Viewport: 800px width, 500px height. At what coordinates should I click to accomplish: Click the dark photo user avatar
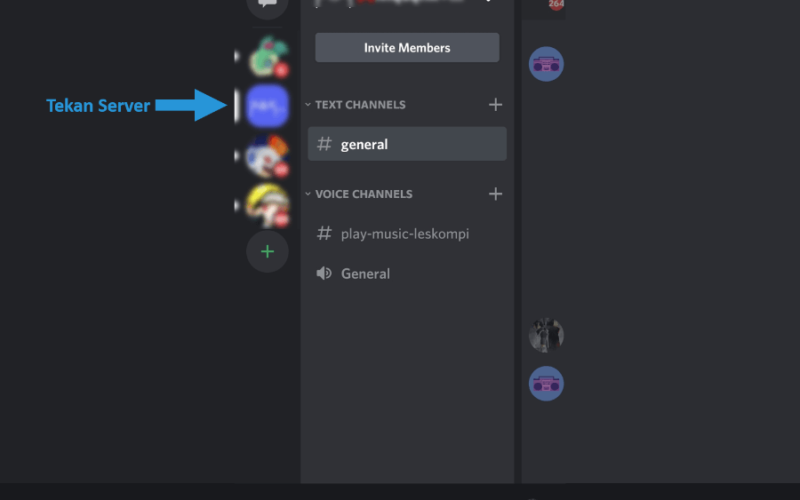[x=546, y=335]
